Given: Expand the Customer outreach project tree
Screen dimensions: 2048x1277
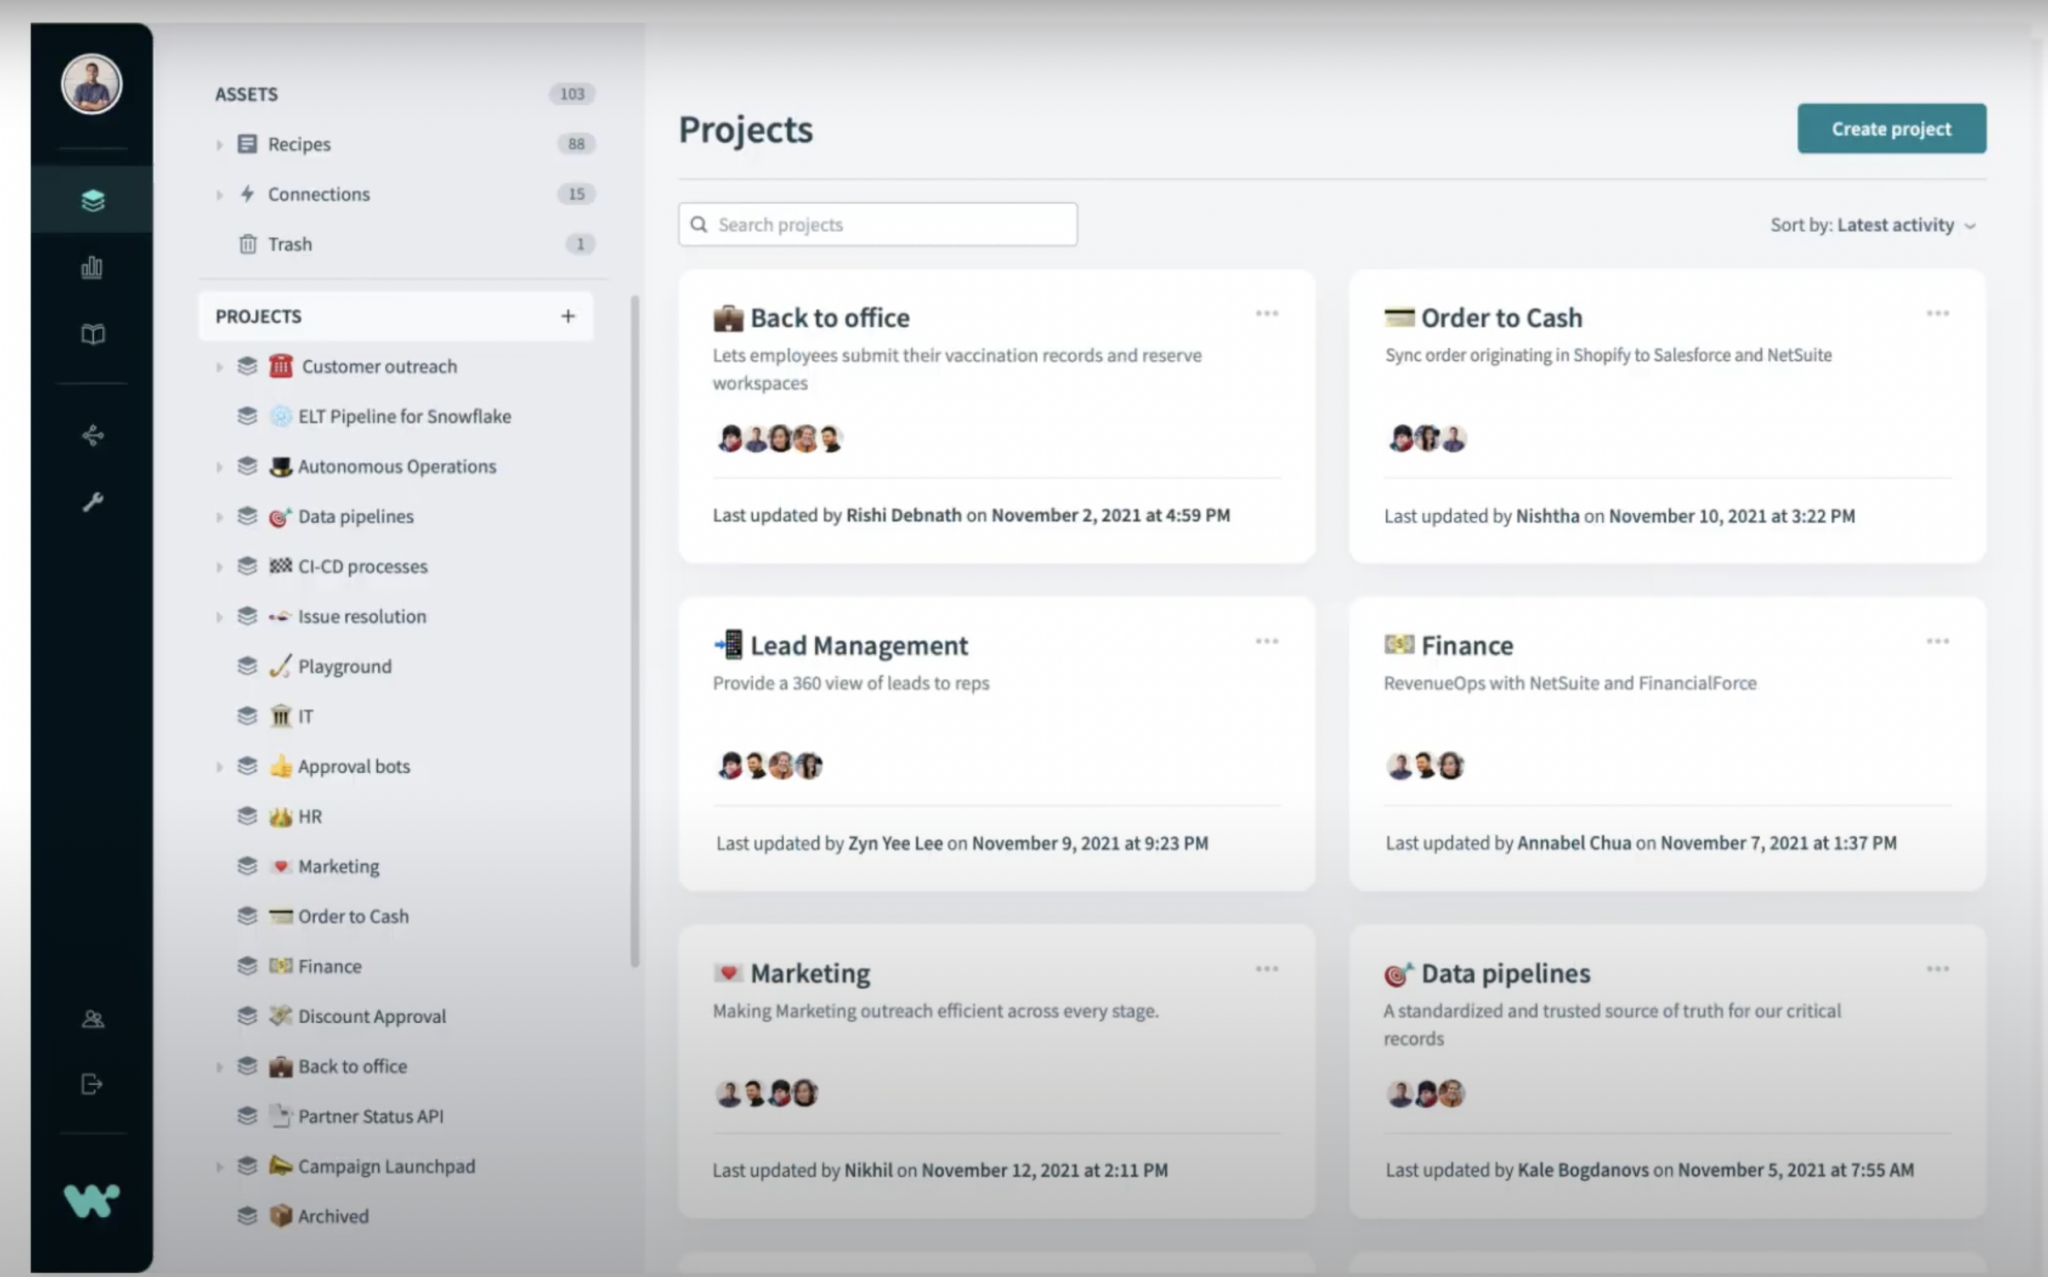Looking at the screenshot, I should click(x=220, y=366).
